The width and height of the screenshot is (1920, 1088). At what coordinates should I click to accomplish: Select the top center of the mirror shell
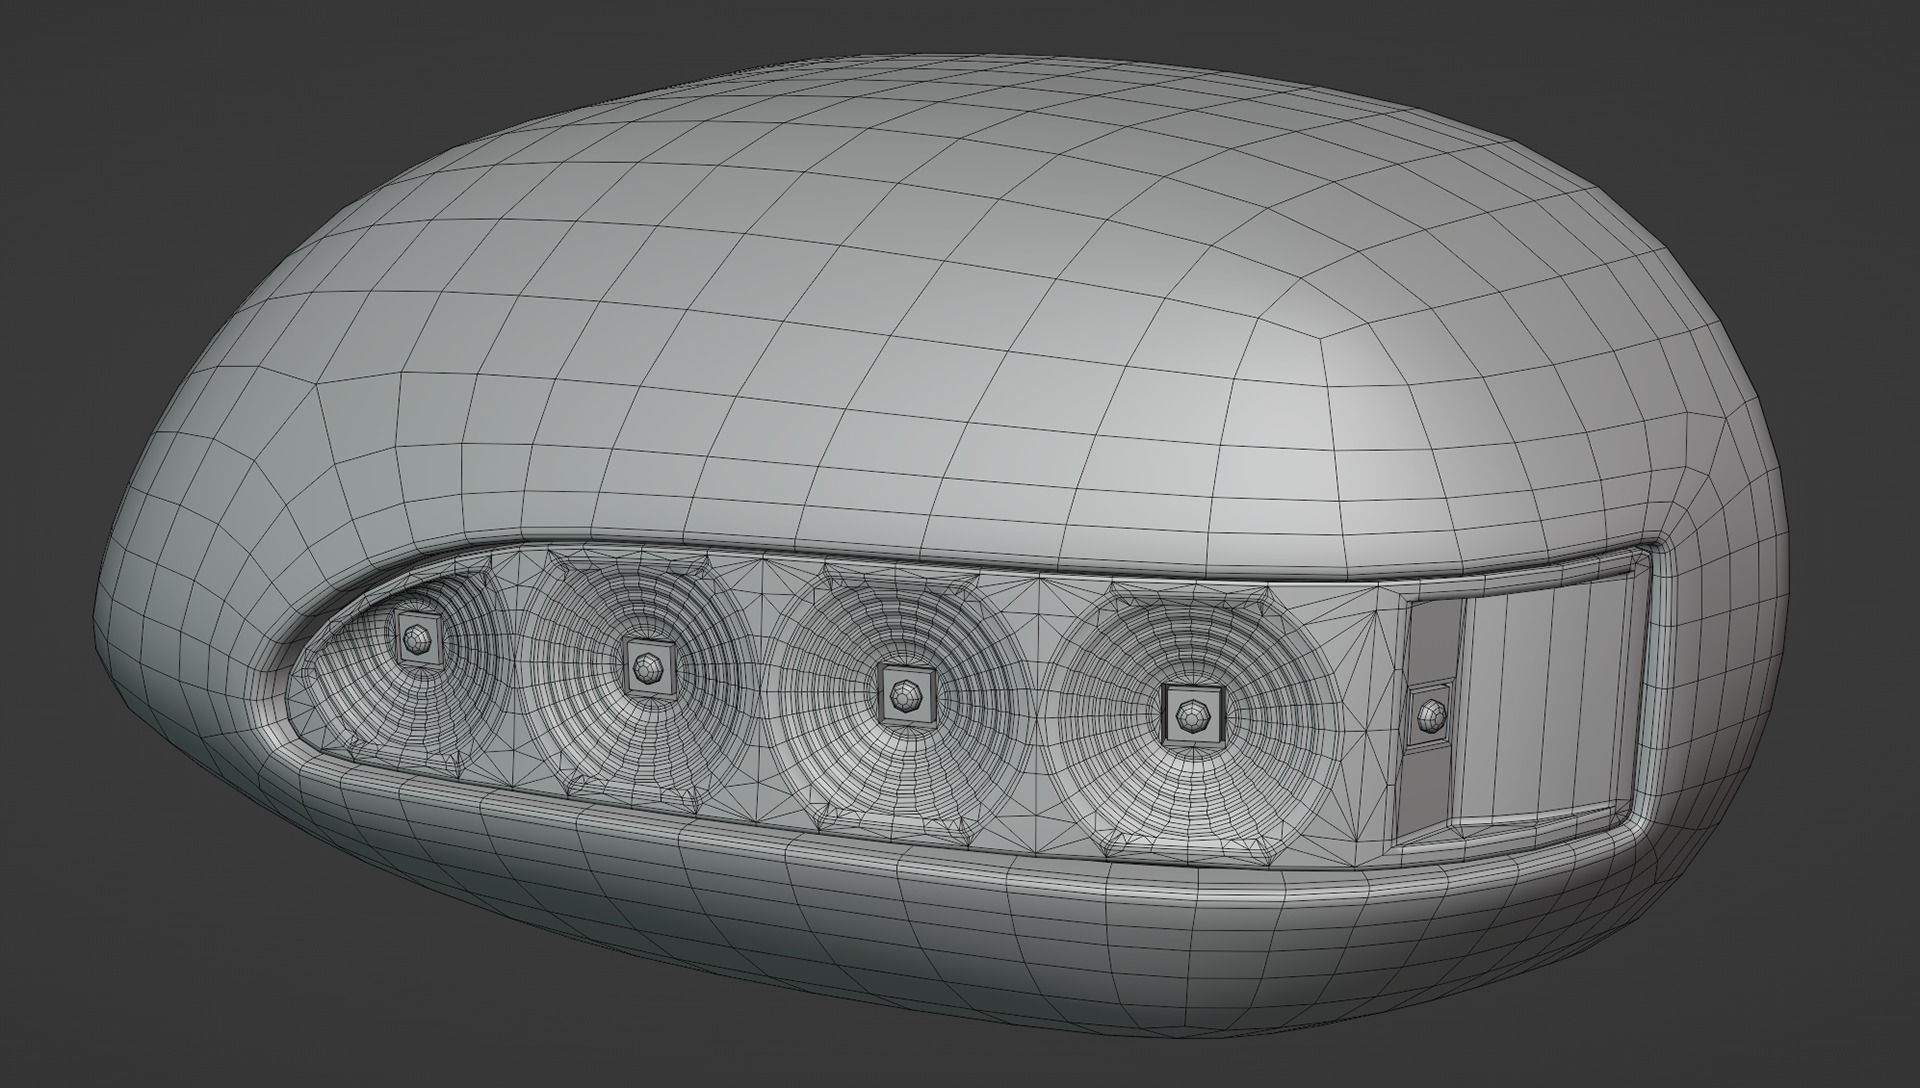coord(900,180)
